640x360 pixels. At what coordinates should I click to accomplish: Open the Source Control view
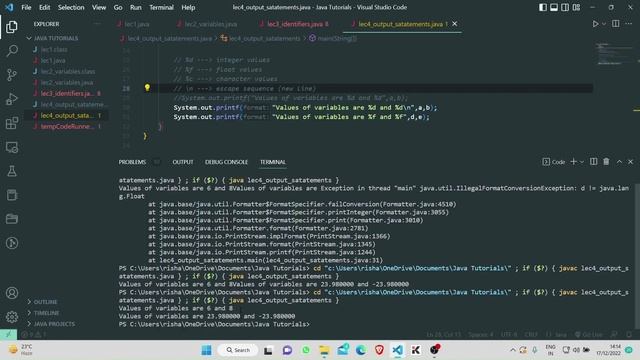pyautogui.click(x=12, y=75)
